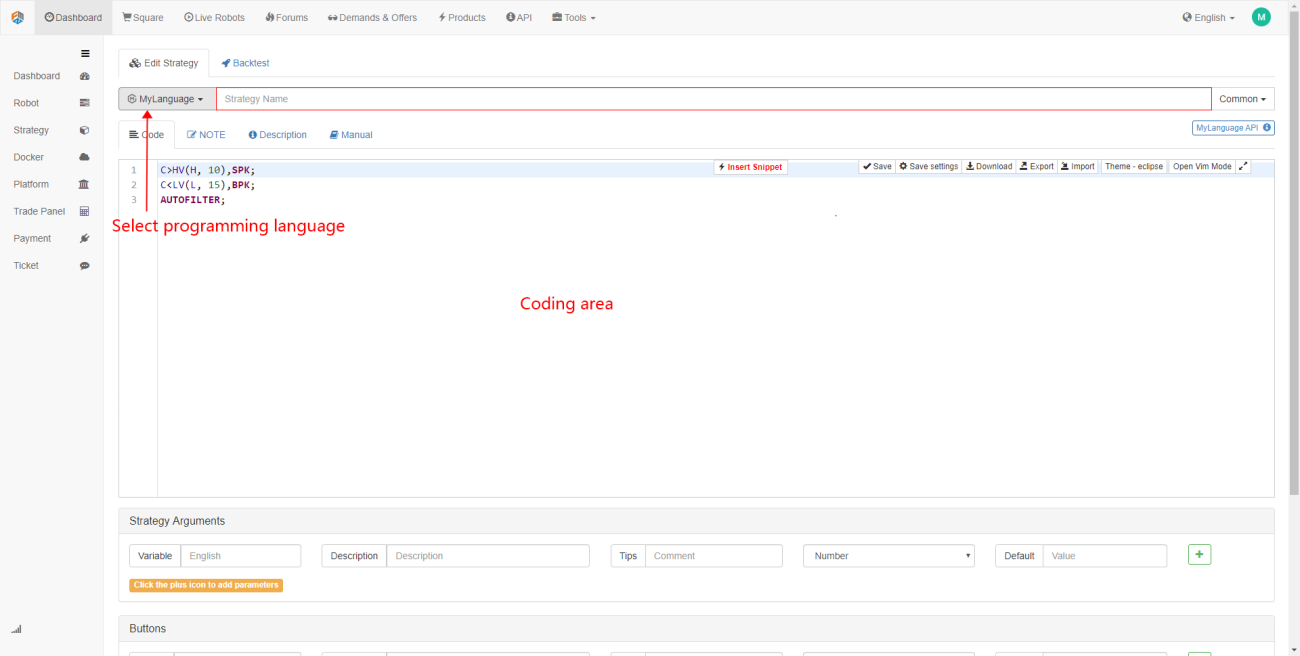Click the signal strength icon at bottom left
The image size is (1300, 656).
16,629
